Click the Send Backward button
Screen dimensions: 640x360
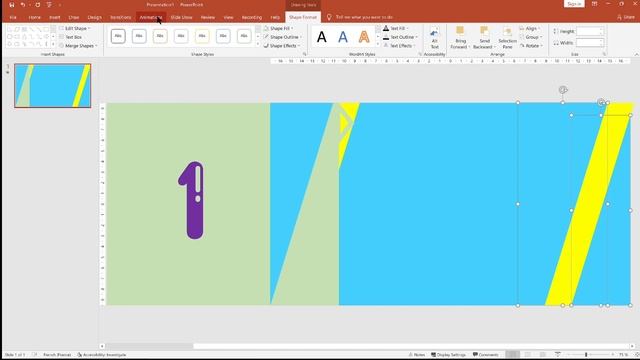pos(484,38)
